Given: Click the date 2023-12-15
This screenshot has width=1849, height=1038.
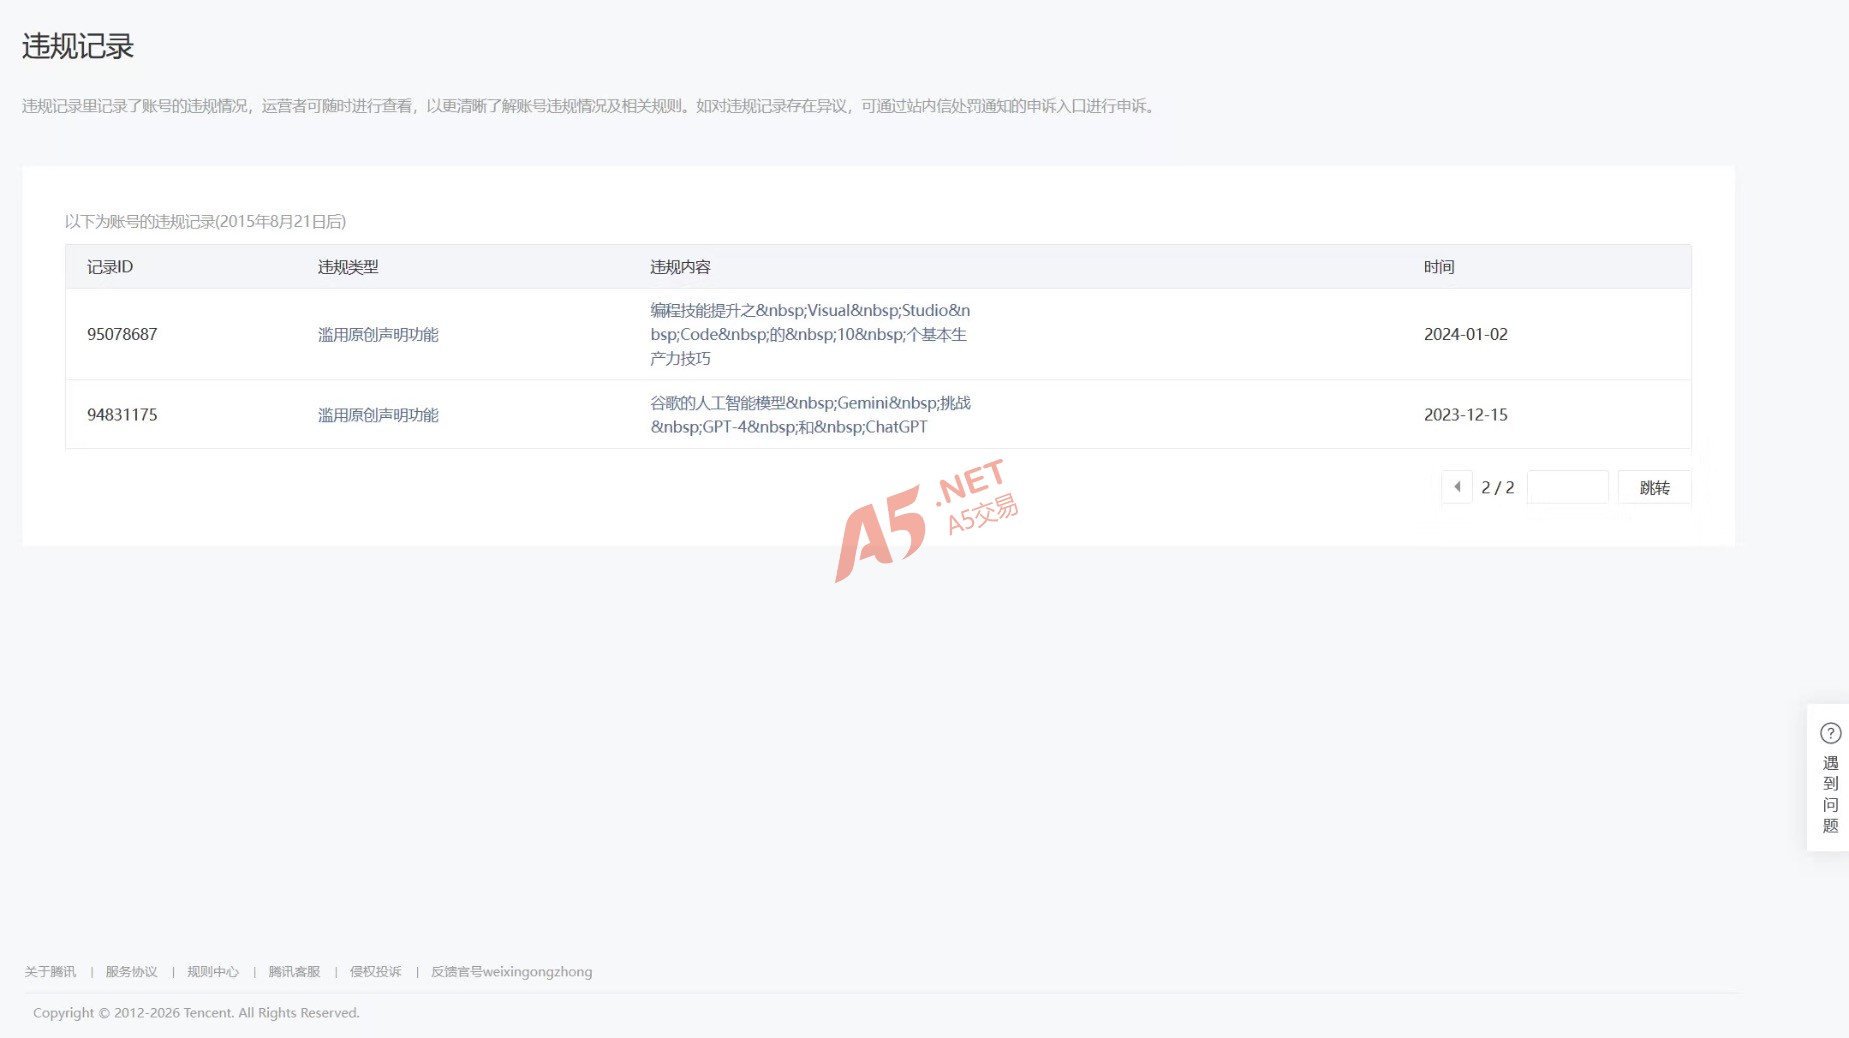Looking at the screenshot, I should point(1465,415).
